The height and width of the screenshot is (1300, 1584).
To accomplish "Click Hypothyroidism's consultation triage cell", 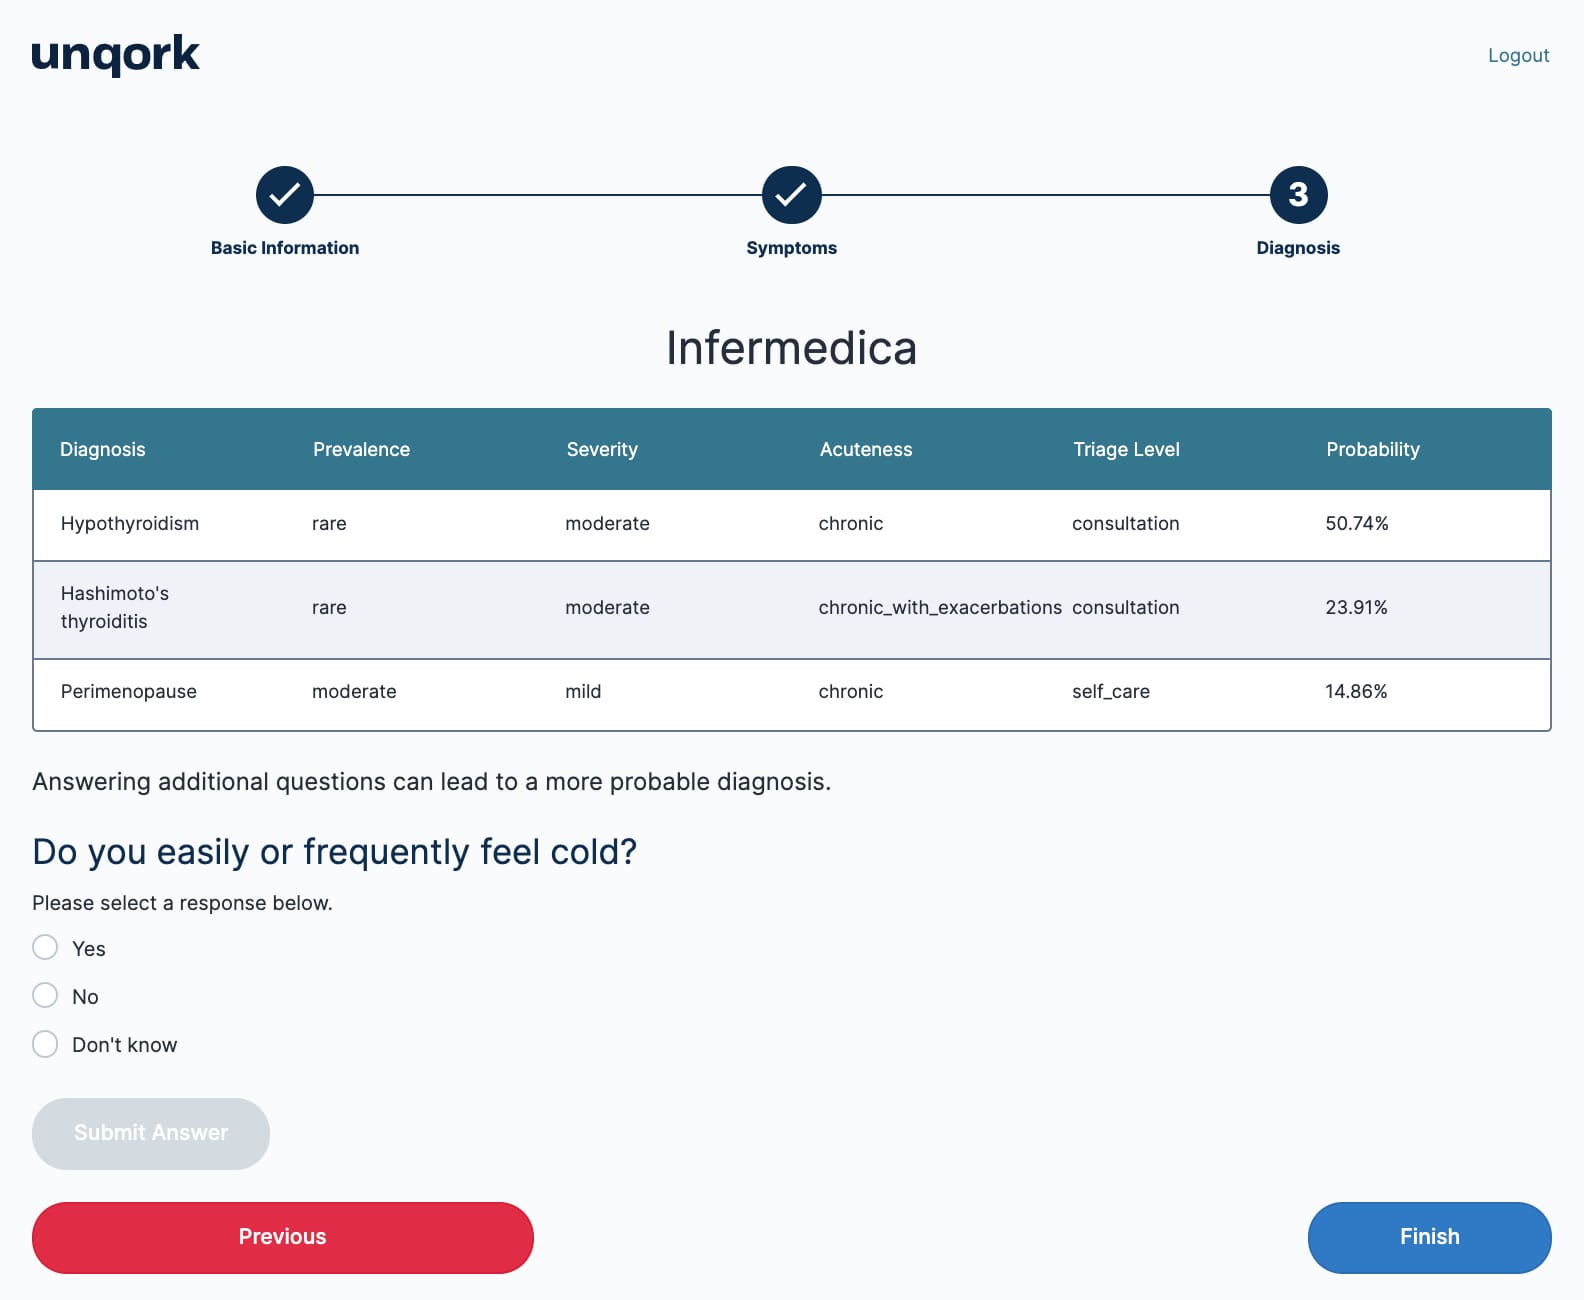I will tap(1126, 524).
